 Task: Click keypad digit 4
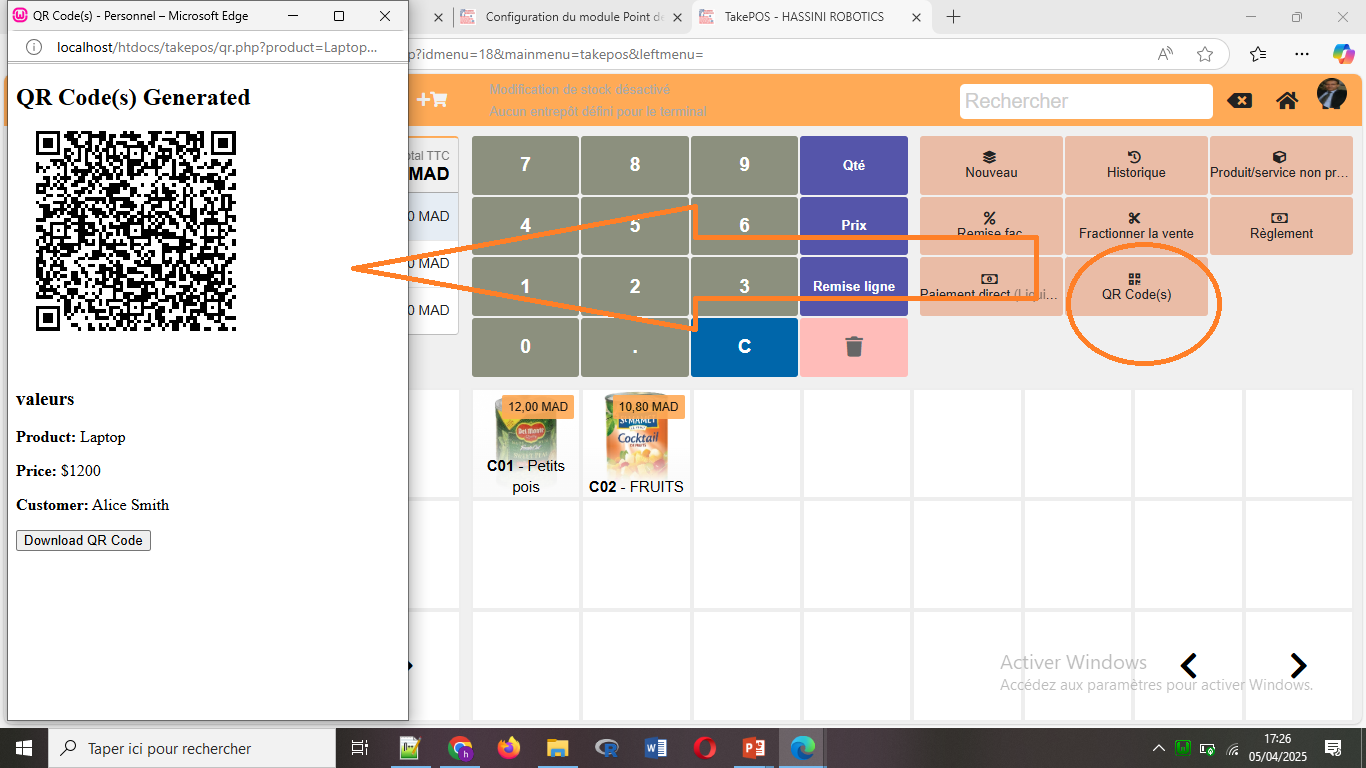525,226
